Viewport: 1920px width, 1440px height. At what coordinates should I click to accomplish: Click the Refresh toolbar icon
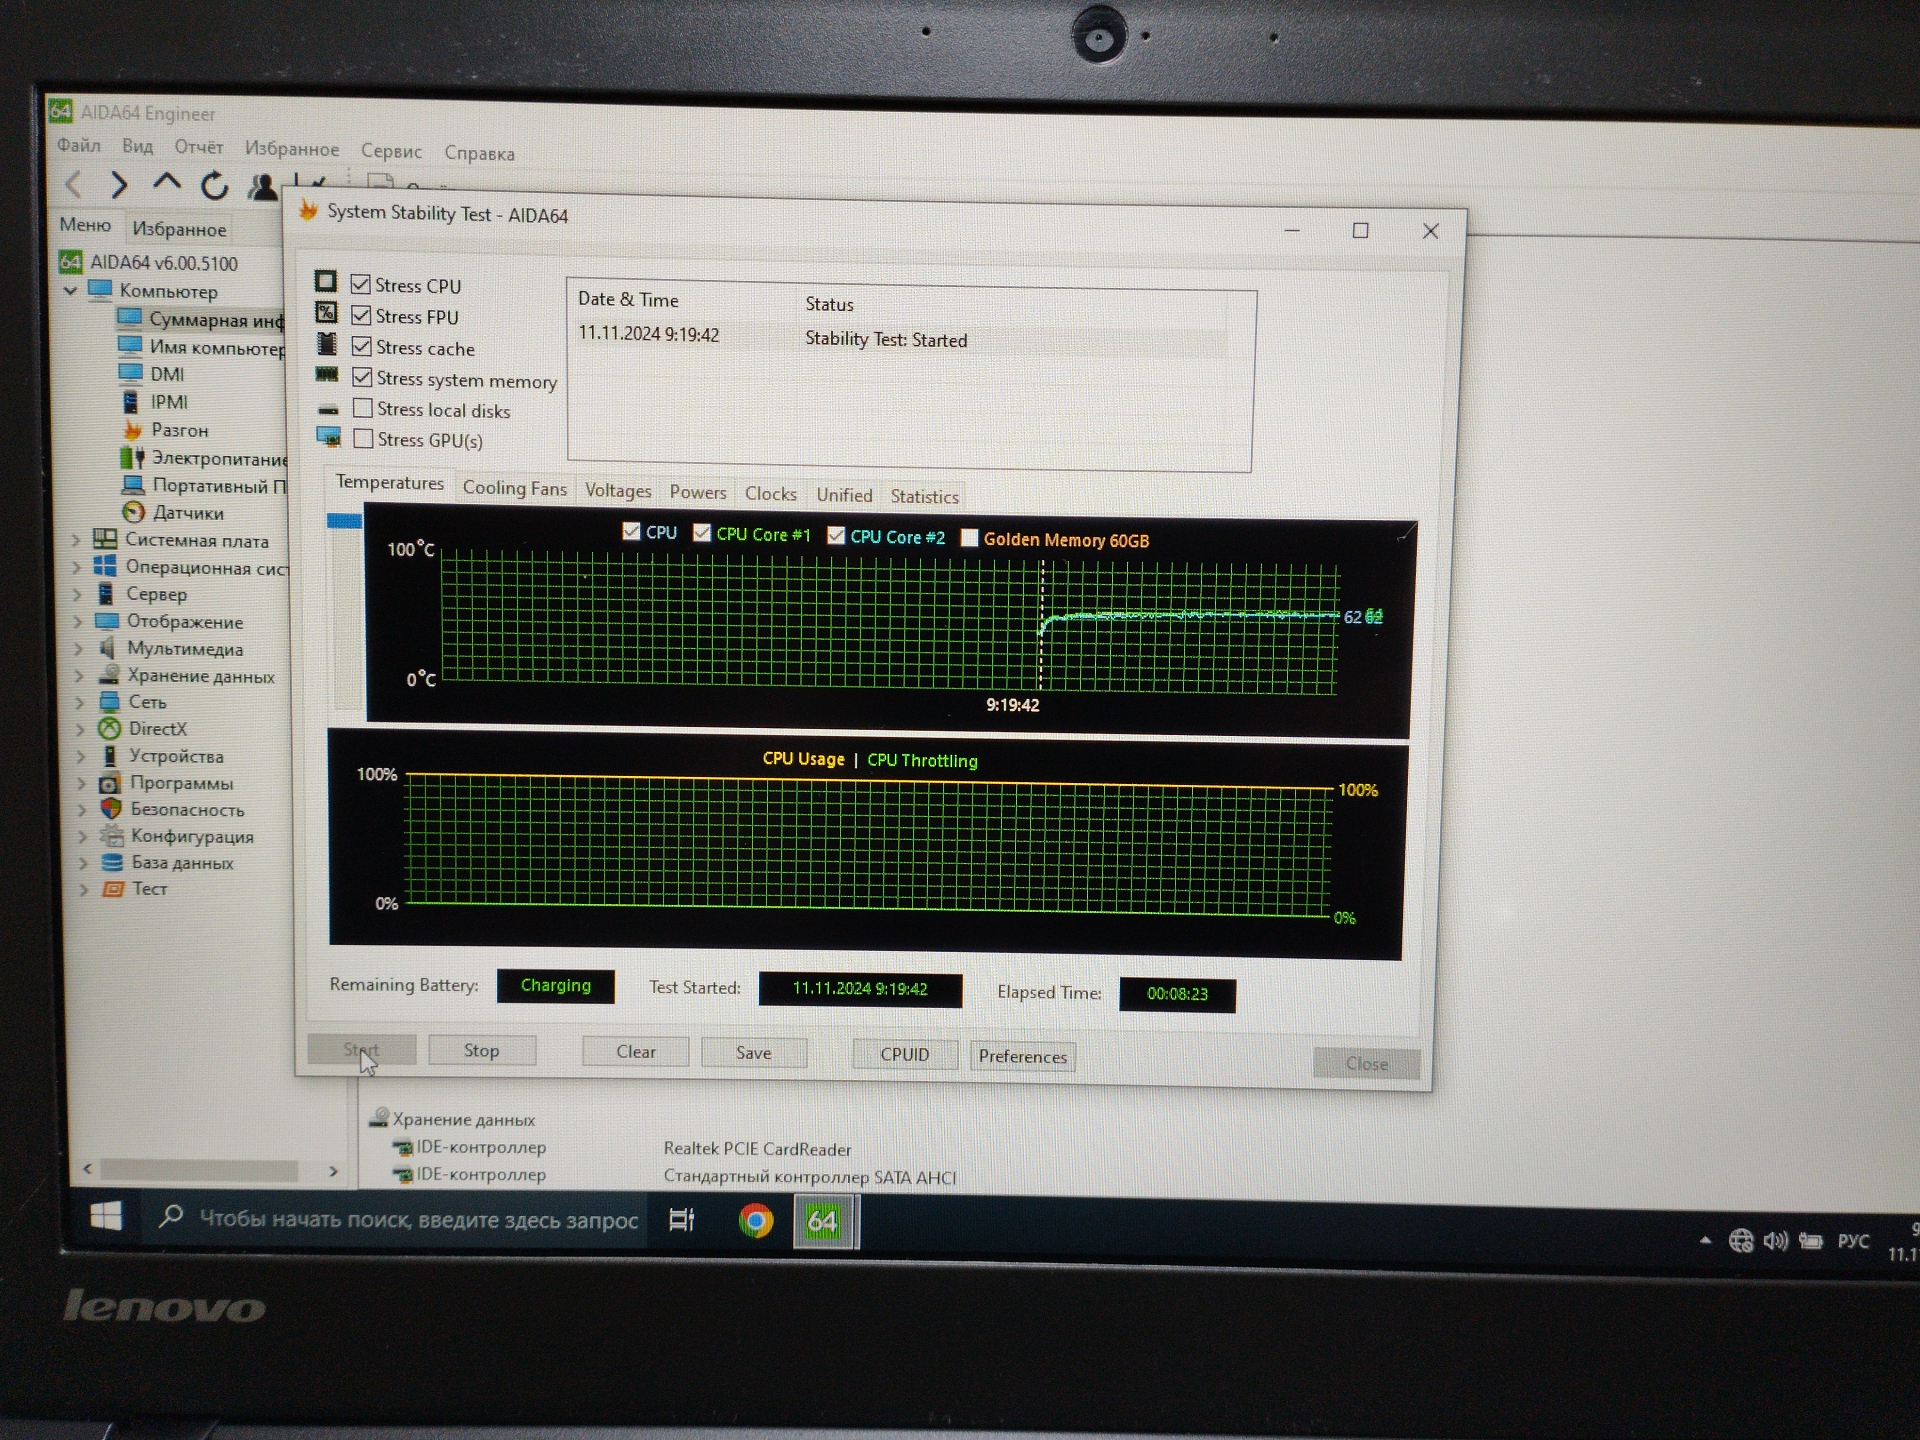214,186
